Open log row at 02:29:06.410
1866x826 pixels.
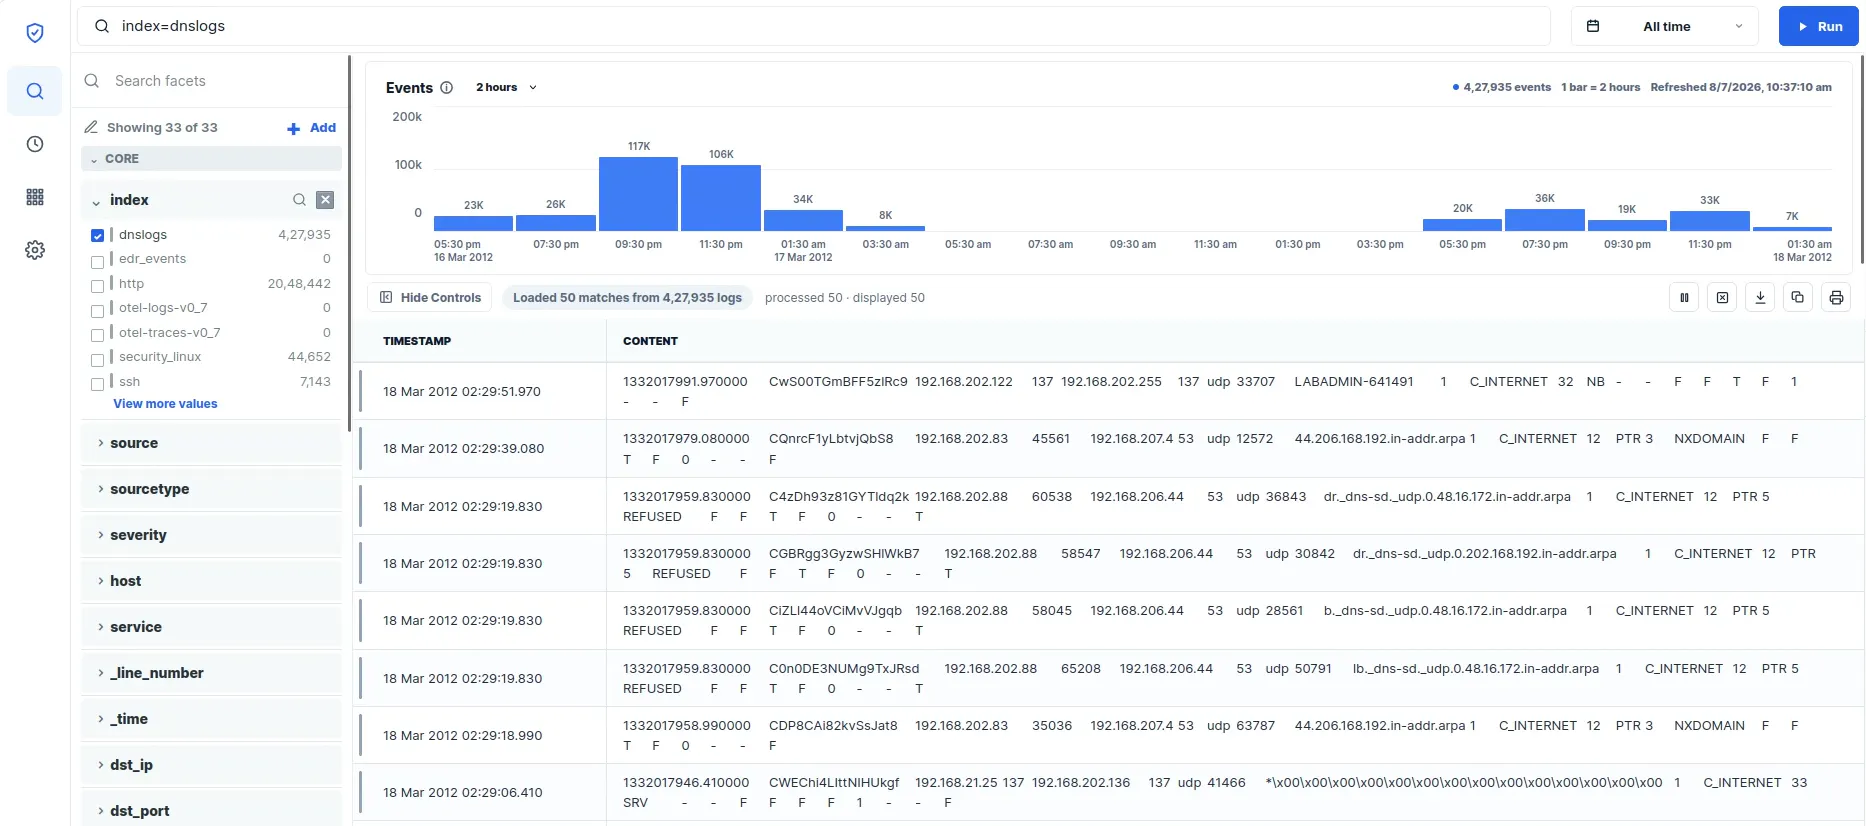click(1108, 792)
